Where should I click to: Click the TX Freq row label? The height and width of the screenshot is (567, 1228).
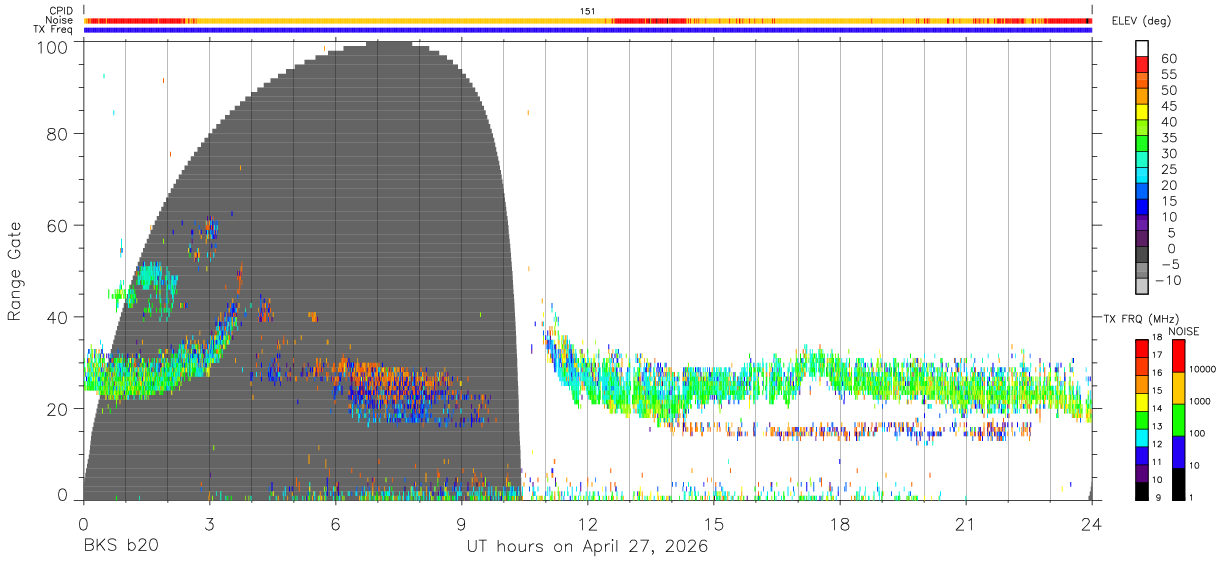coord(53,30)
